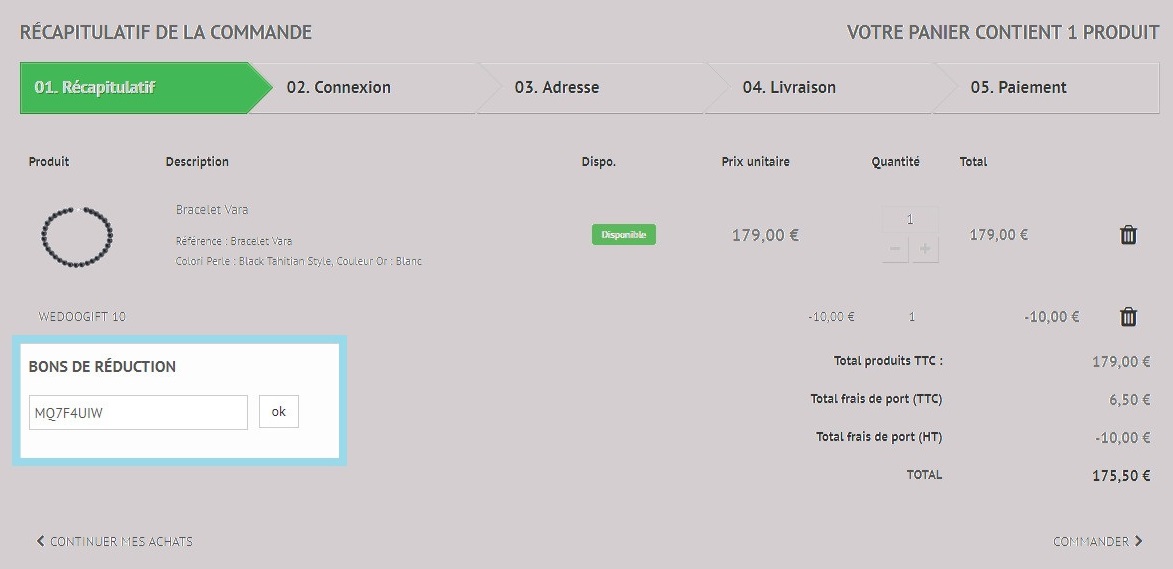Screen dimensions: 1173x569
Task: Click the 6,50 € shipping amount
Action: [1130, 400]
